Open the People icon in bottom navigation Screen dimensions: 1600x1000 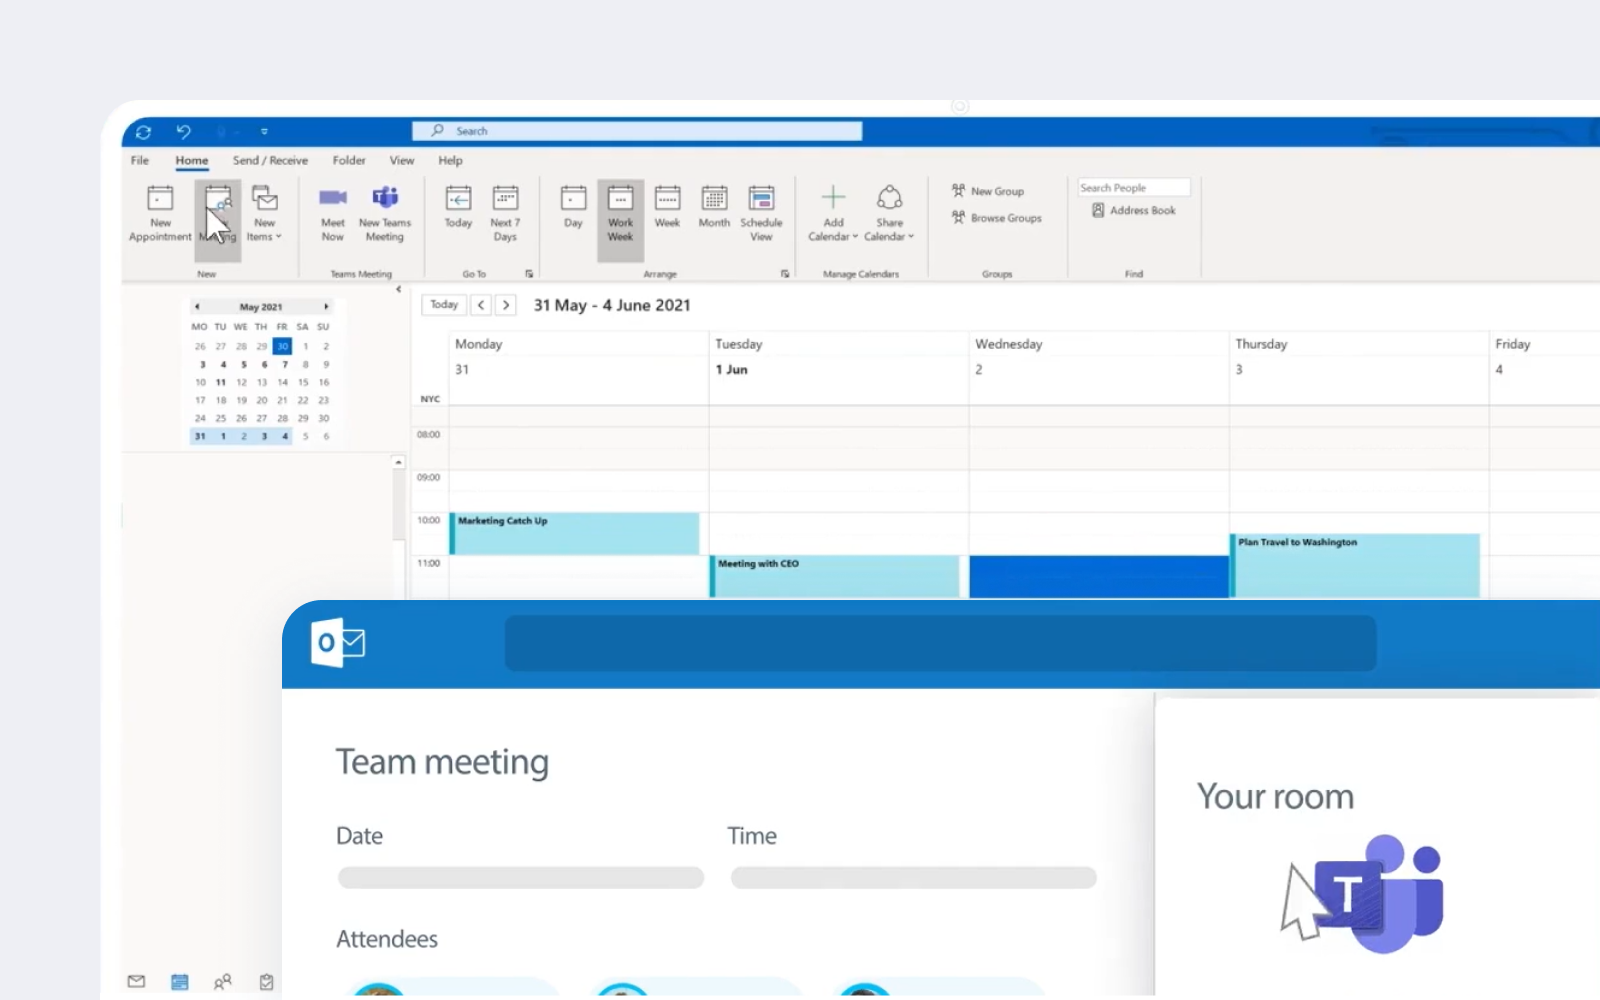point(223,982)
